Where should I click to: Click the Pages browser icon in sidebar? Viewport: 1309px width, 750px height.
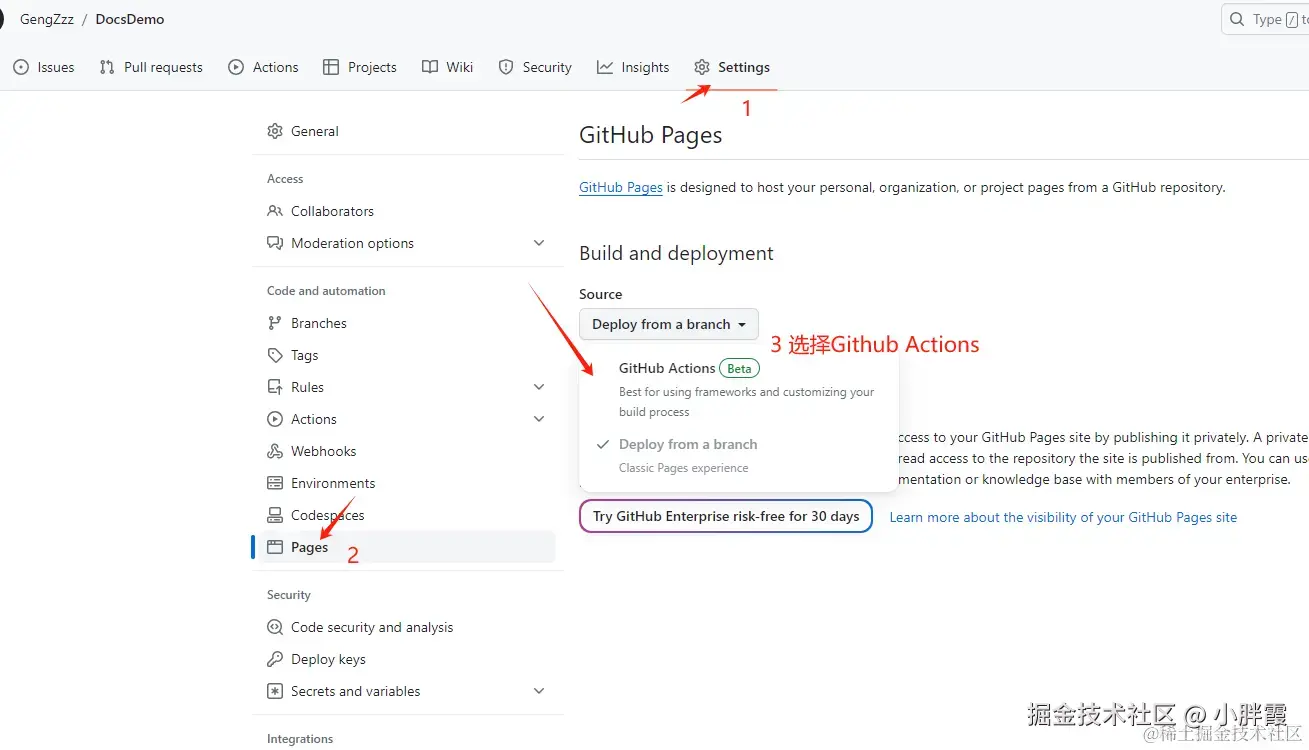(275, 547)
